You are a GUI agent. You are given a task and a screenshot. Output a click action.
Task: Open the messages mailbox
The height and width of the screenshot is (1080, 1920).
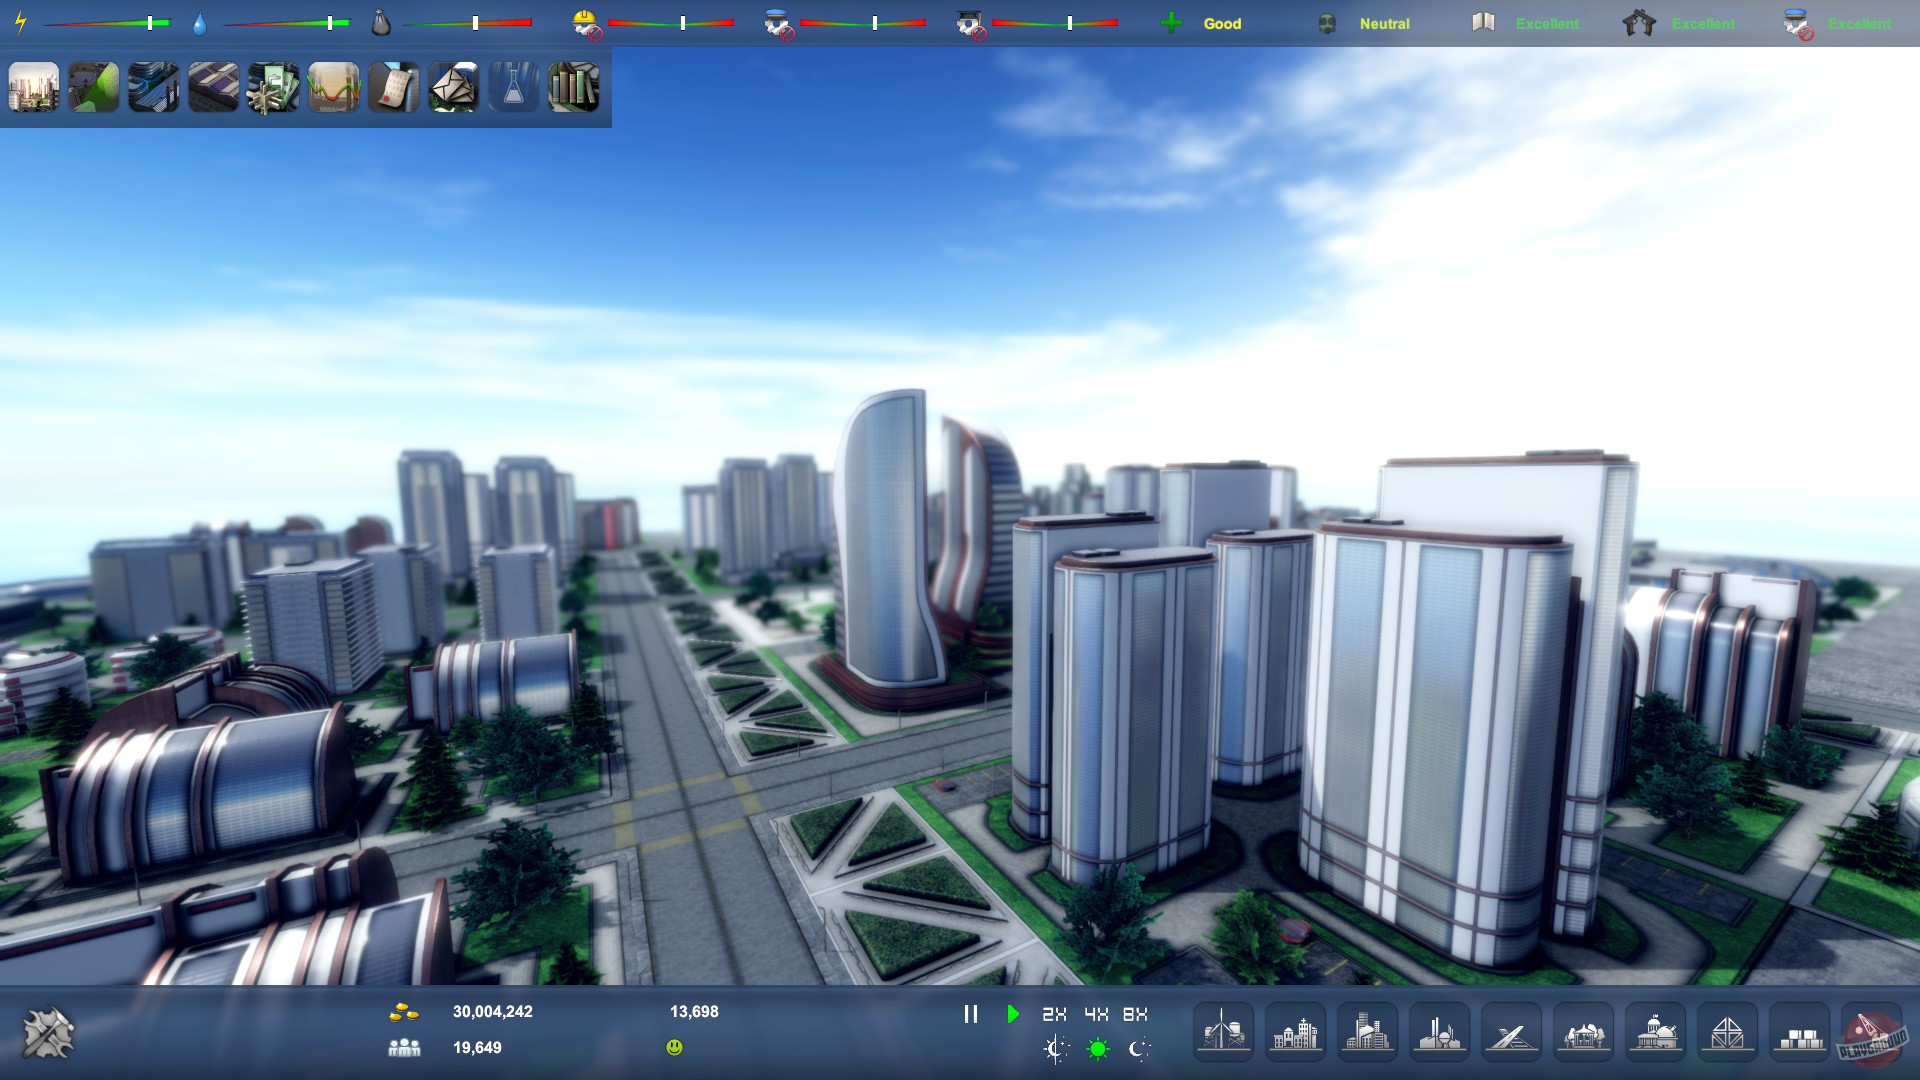(453, 88)
